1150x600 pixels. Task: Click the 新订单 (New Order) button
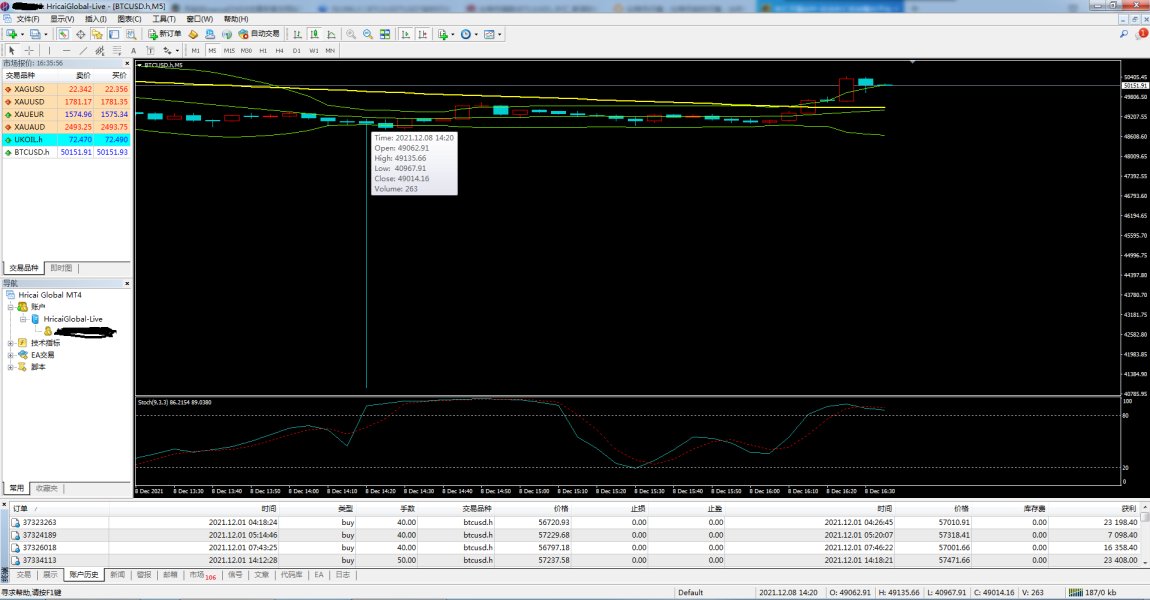165,34
